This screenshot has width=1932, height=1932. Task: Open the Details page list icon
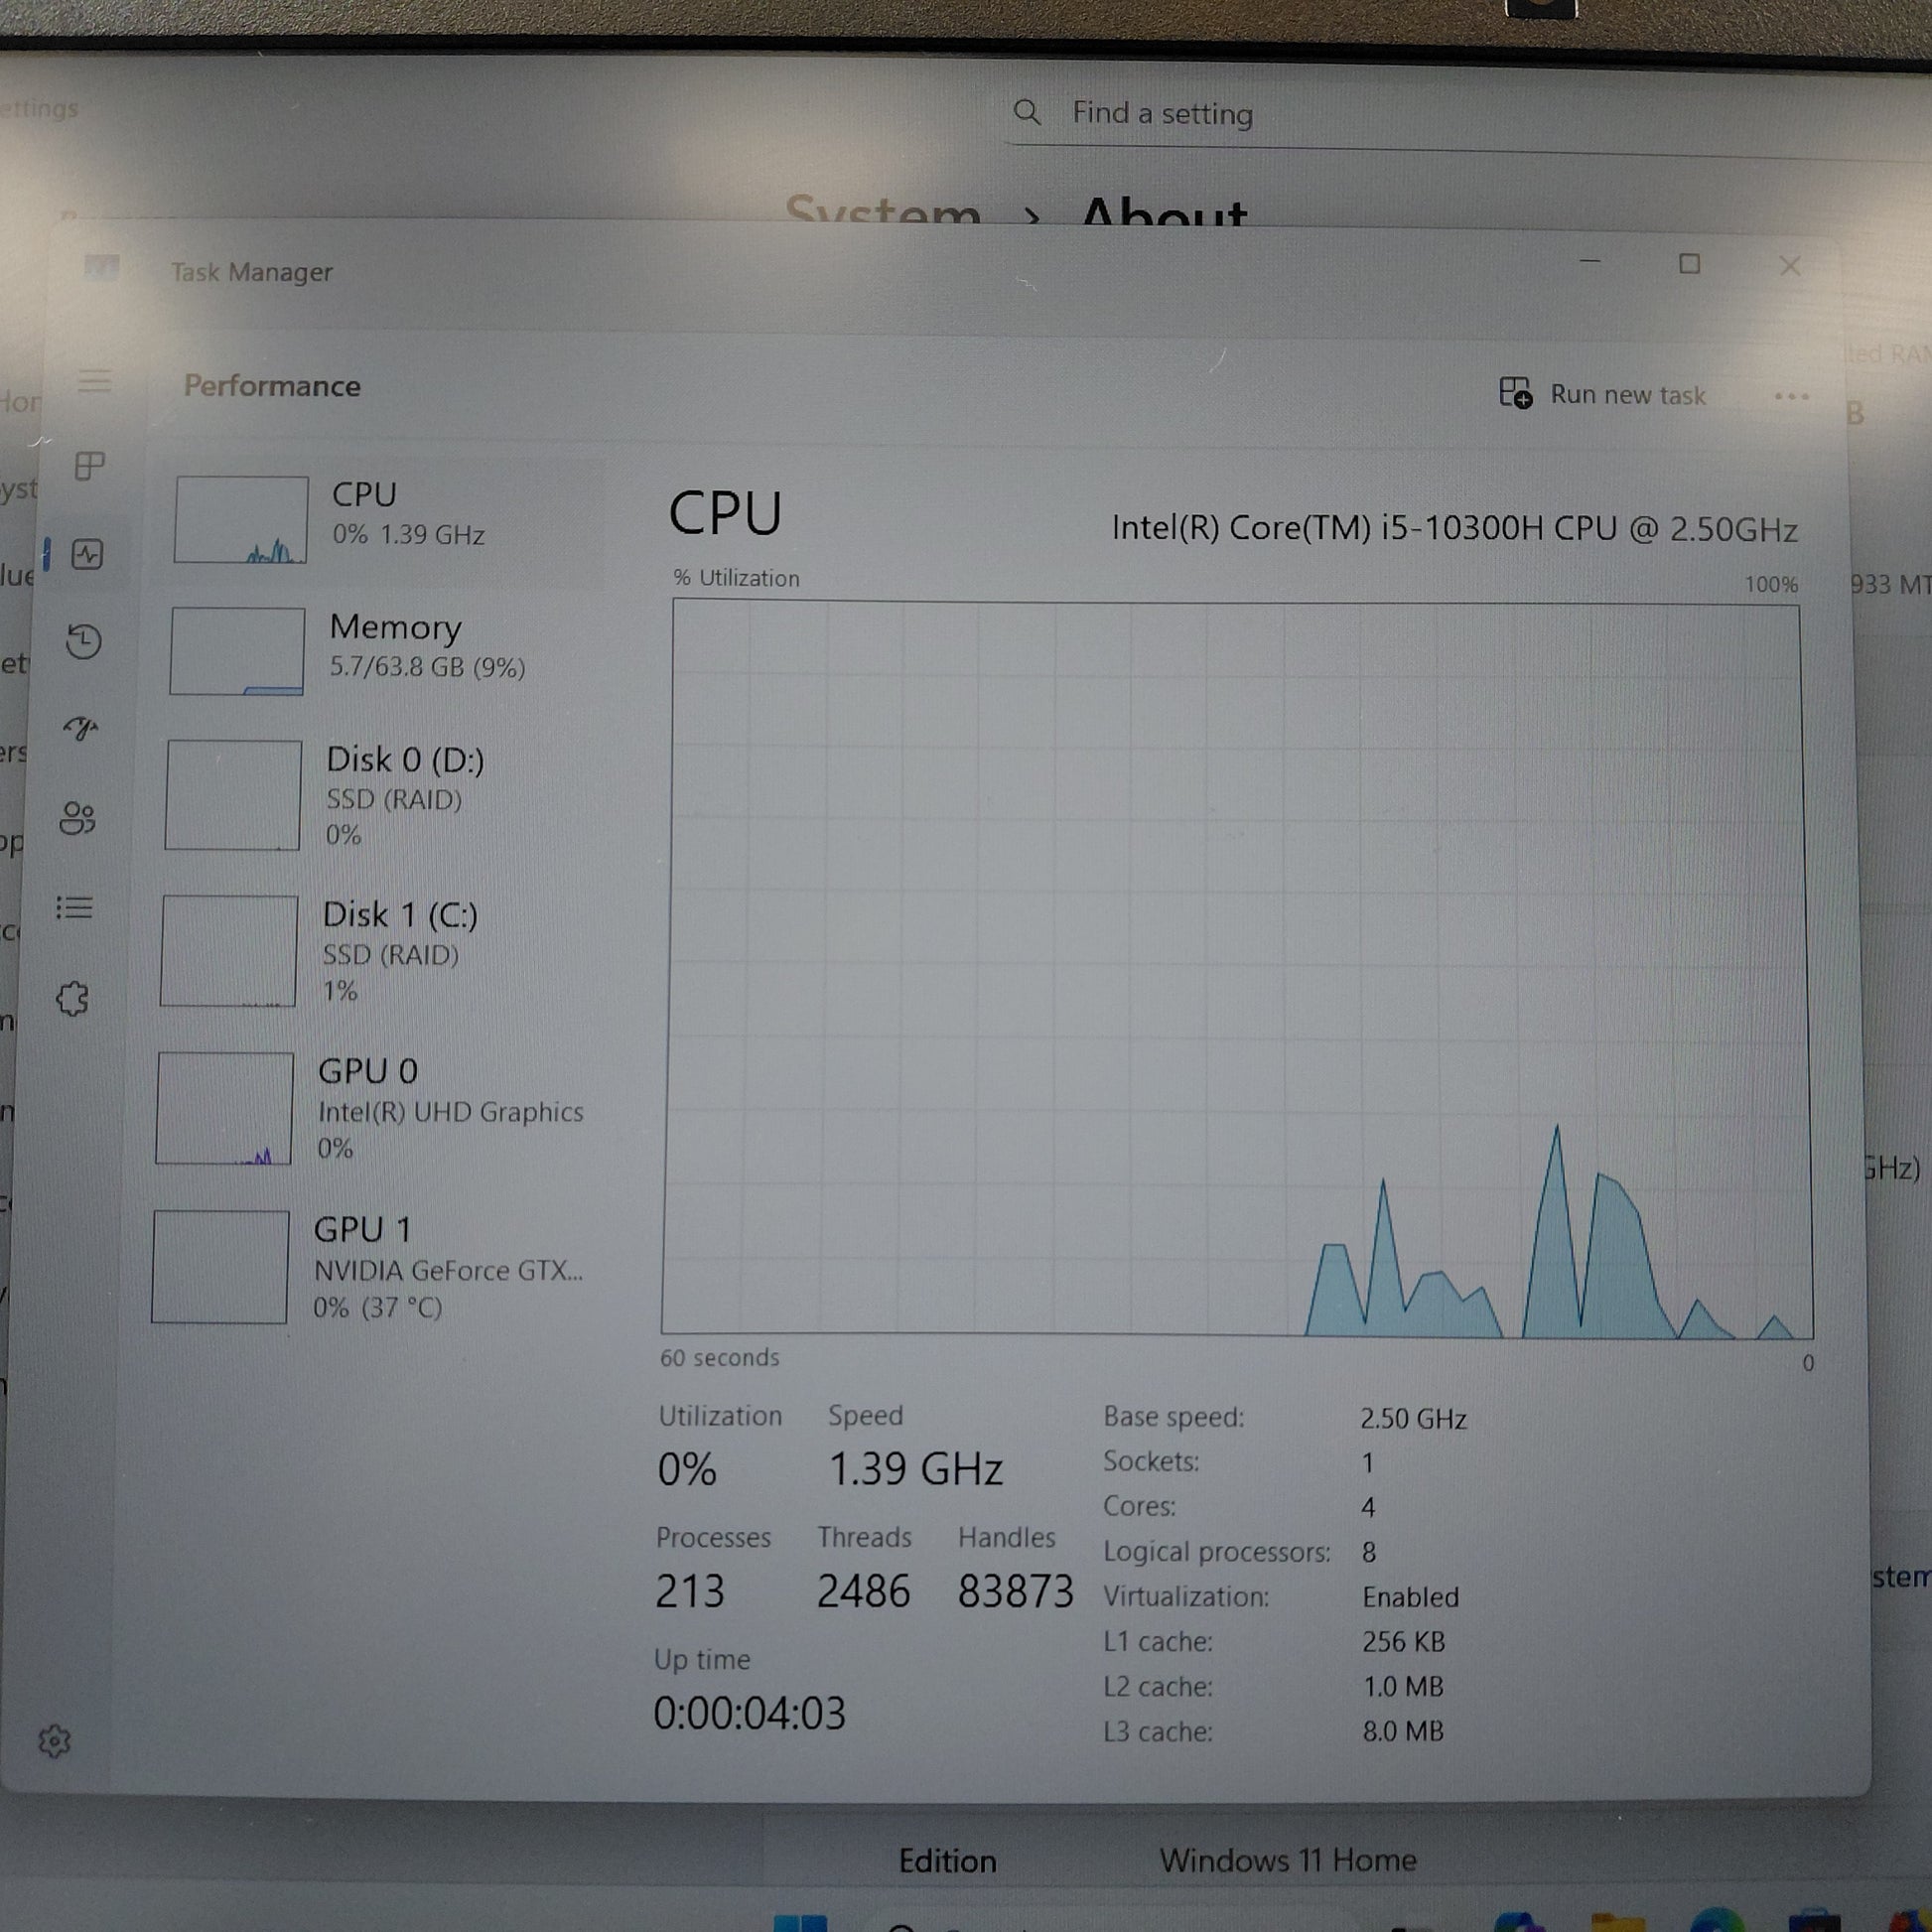tap(74, 908)
